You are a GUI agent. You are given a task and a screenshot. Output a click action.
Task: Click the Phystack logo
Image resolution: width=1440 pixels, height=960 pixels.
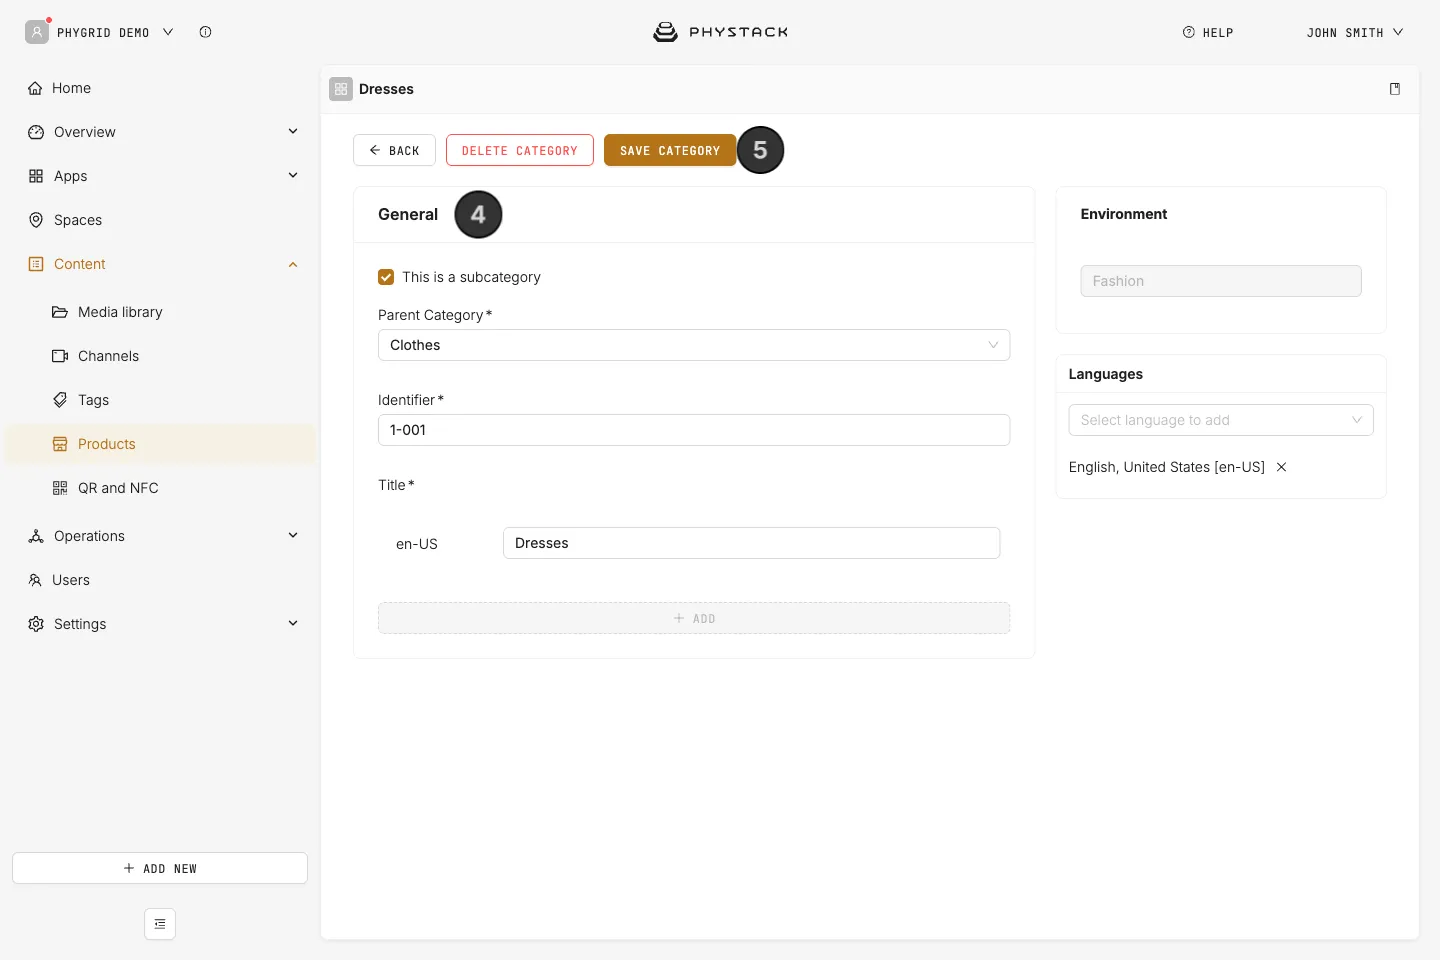(720, 32)
